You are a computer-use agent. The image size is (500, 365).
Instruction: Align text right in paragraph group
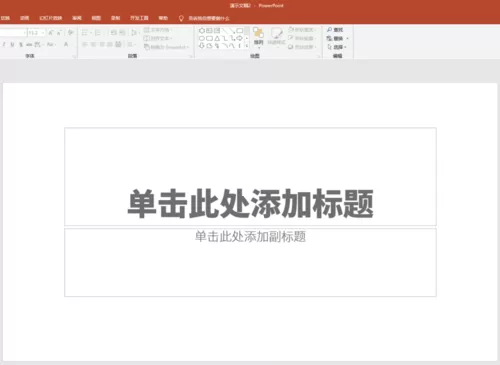(x=102, y=44)
